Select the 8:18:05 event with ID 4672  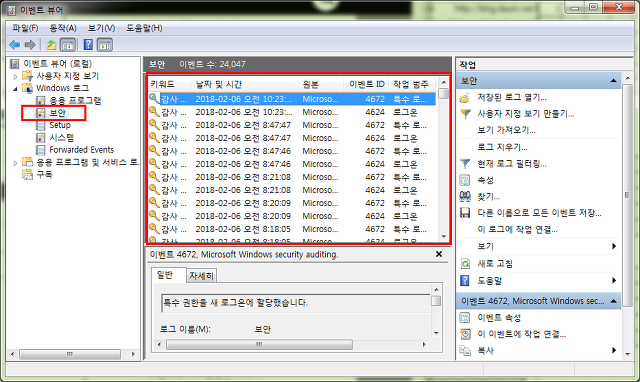[292, 229]
